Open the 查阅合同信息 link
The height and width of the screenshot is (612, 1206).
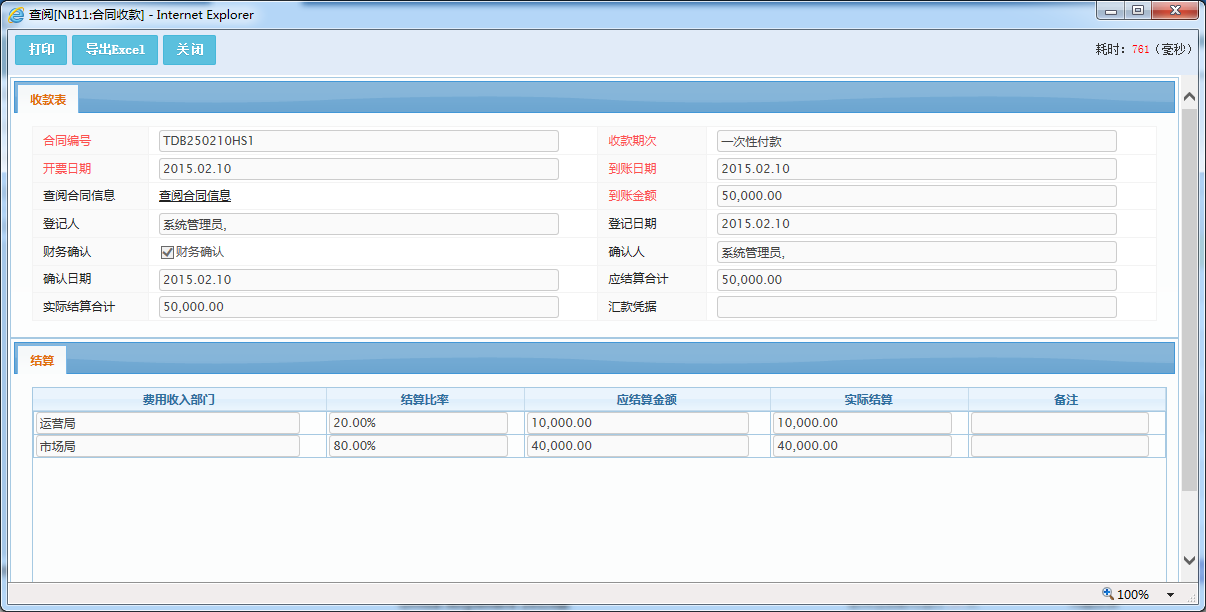tap(195, 196)
